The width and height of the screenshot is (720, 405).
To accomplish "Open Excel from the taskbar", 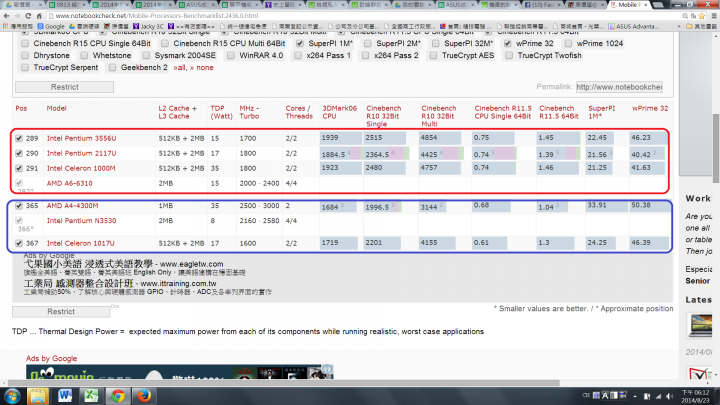I will tap(91, 396).
